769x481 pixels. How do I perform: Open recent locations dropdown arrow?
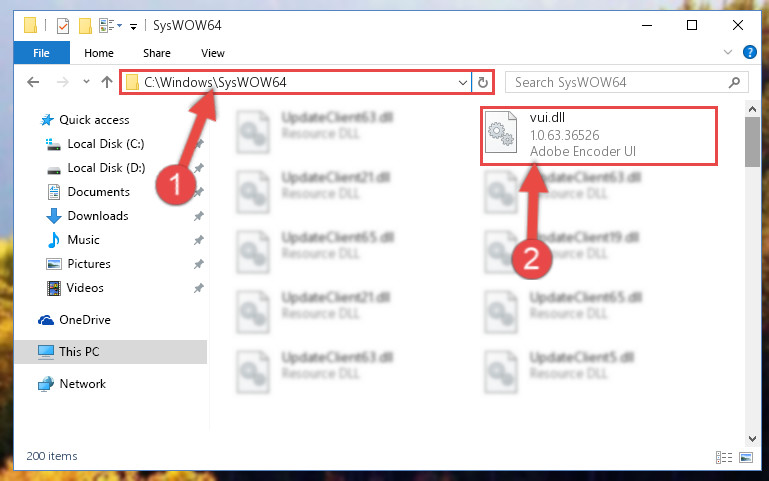[x=86, y=82]
